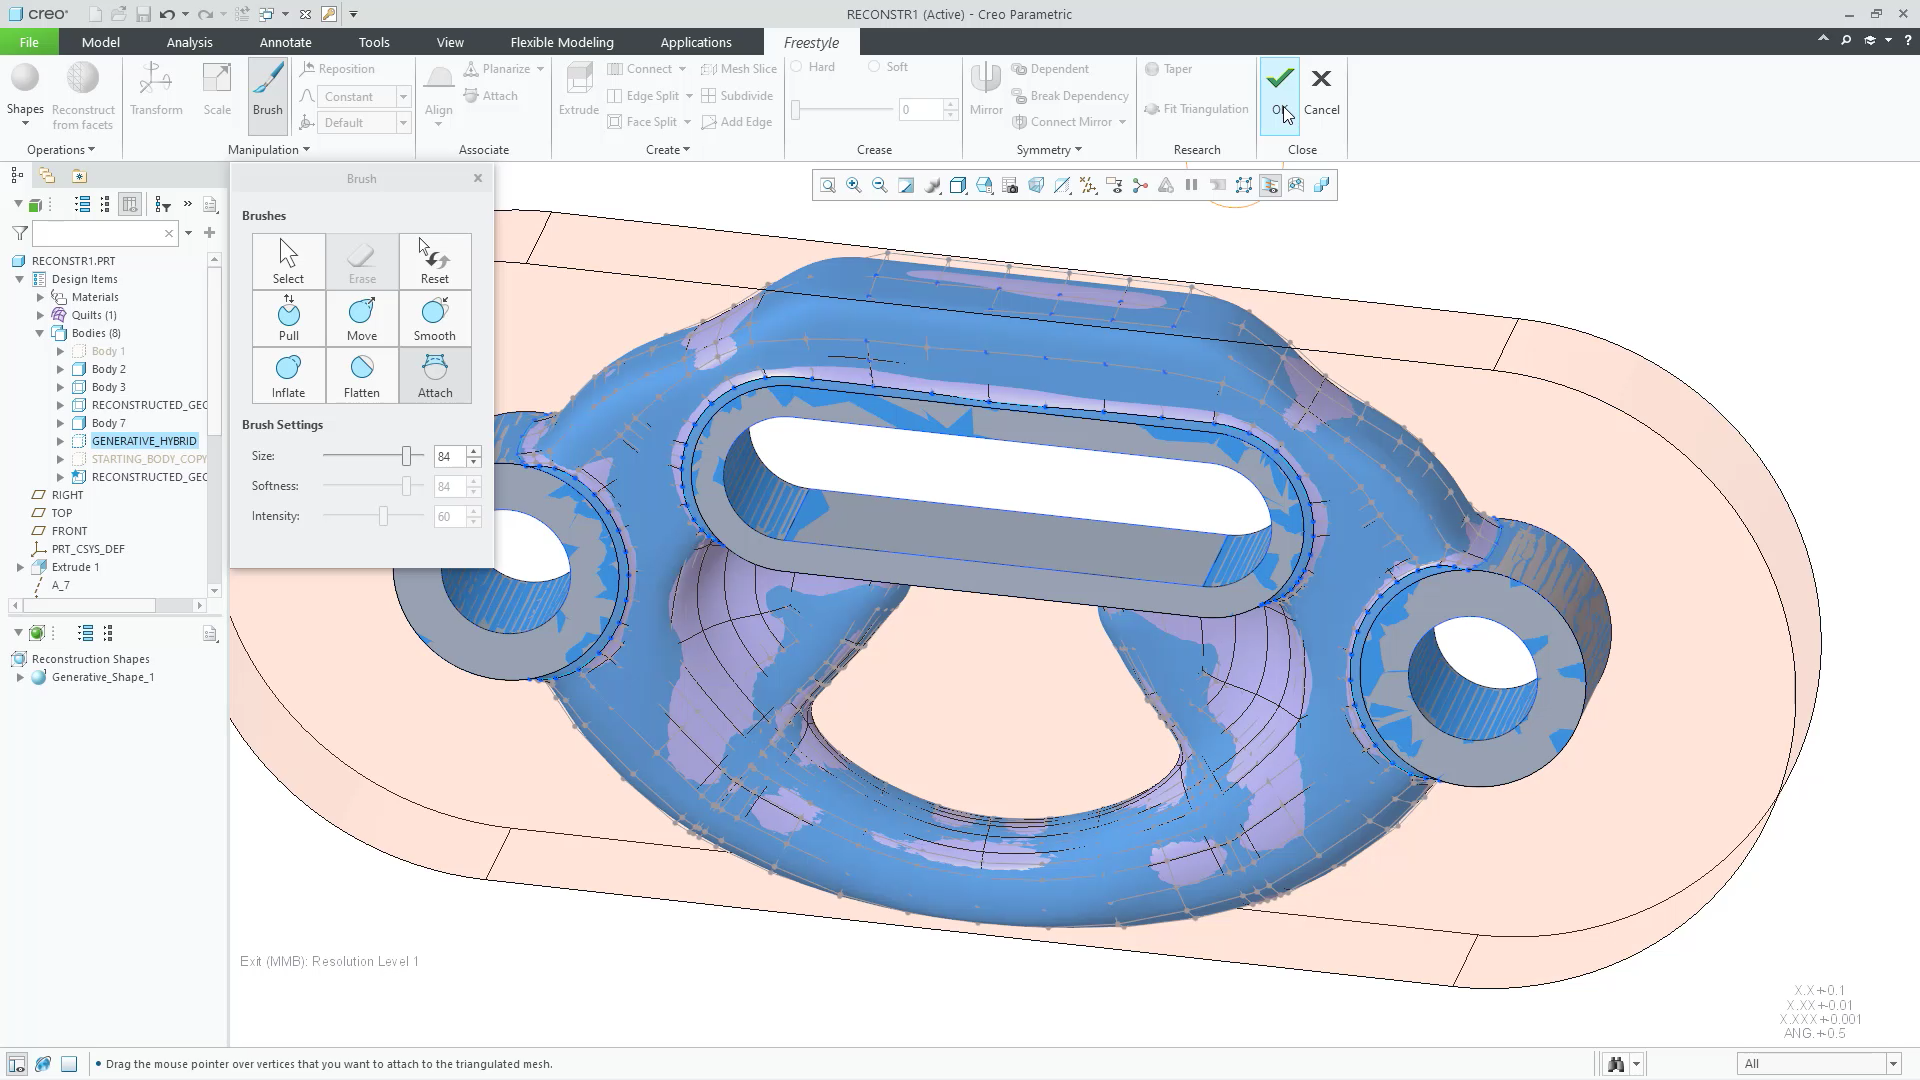Click Refit view icon in graphics toolbar
This screenshot has height=1080, width=1920.
(828, 185)
